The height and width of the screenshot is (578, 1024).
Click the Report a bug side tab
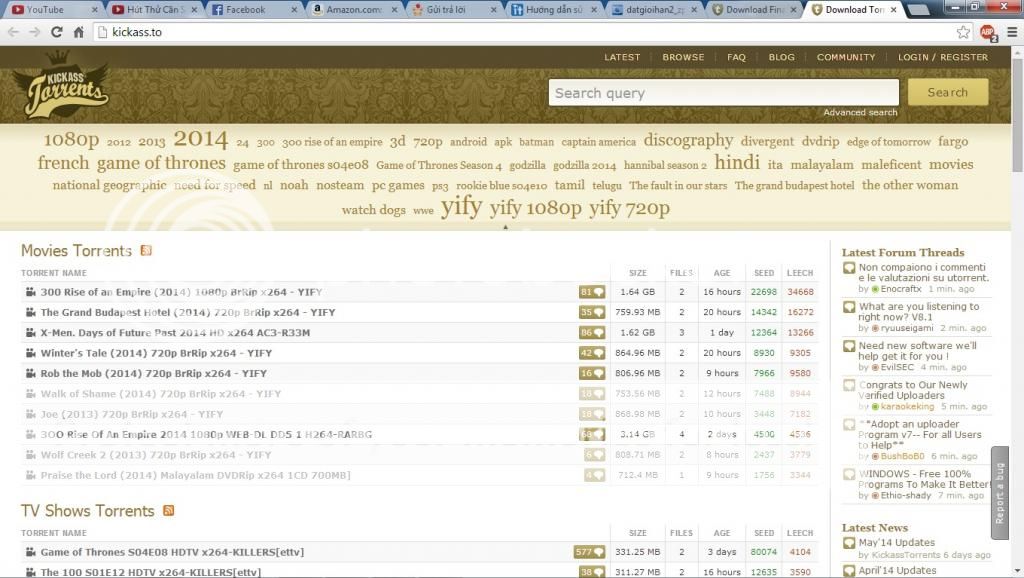[x=999, y=493]
